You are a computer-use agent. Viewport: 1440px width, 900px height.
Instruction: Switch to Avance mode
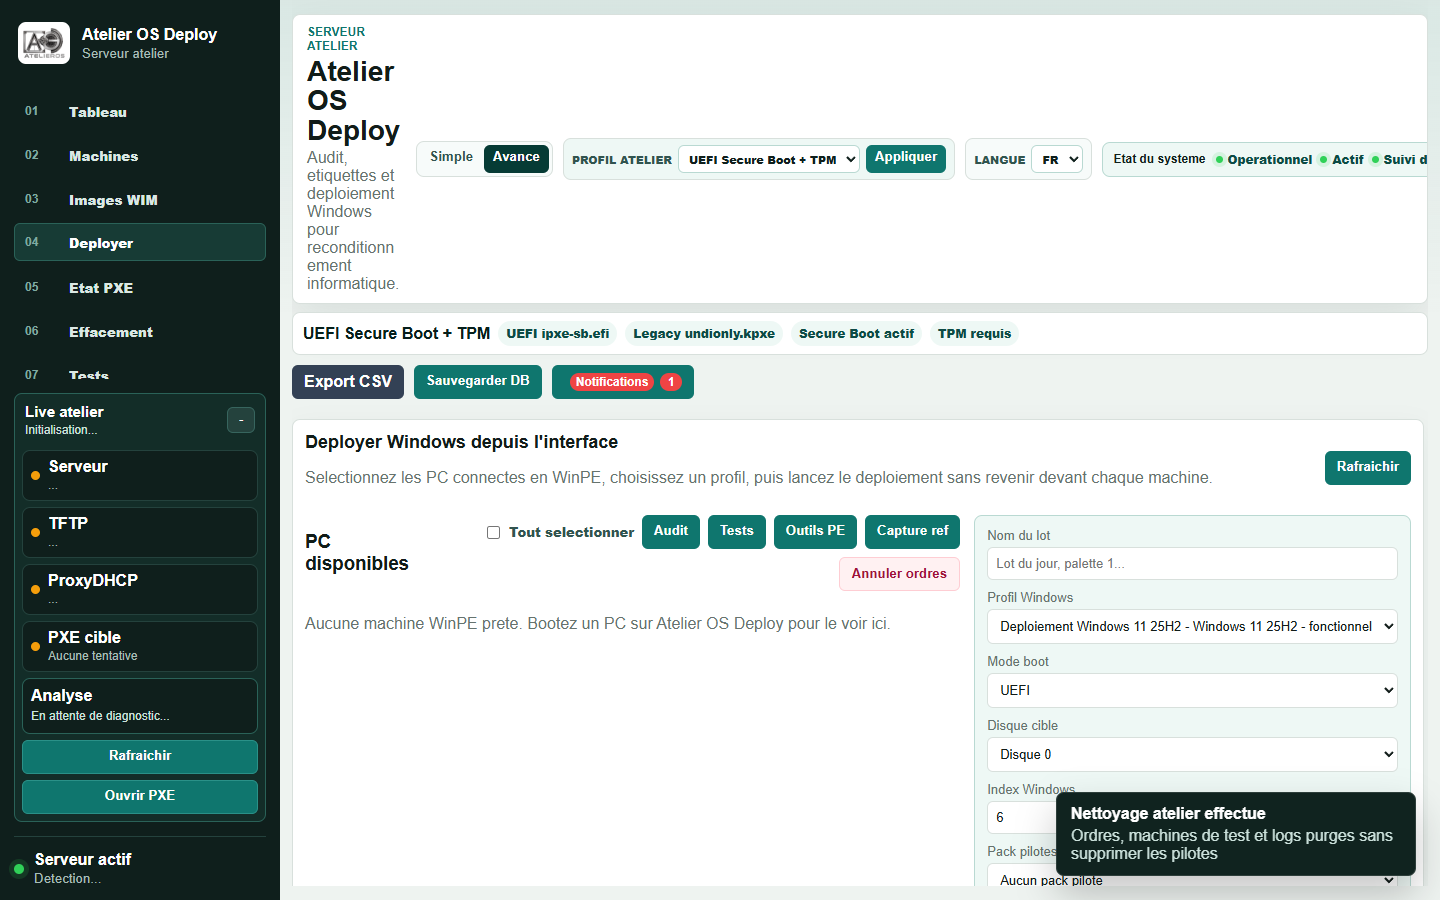coord(516,158)
